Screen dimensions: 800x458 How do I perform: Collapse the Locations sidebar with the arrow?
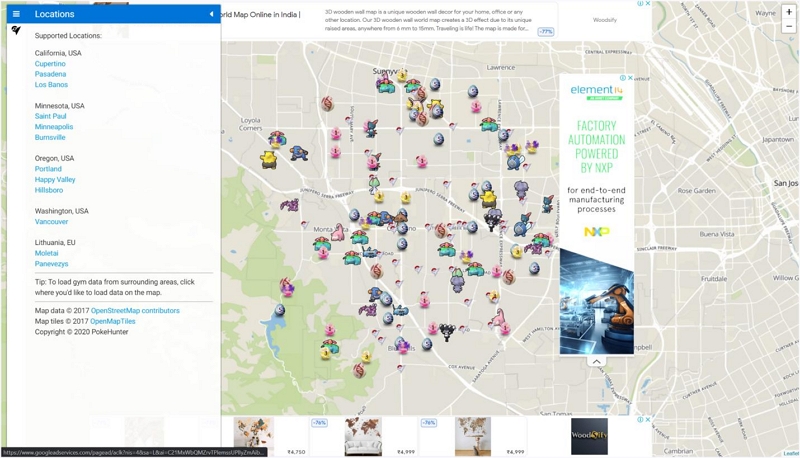211,14
